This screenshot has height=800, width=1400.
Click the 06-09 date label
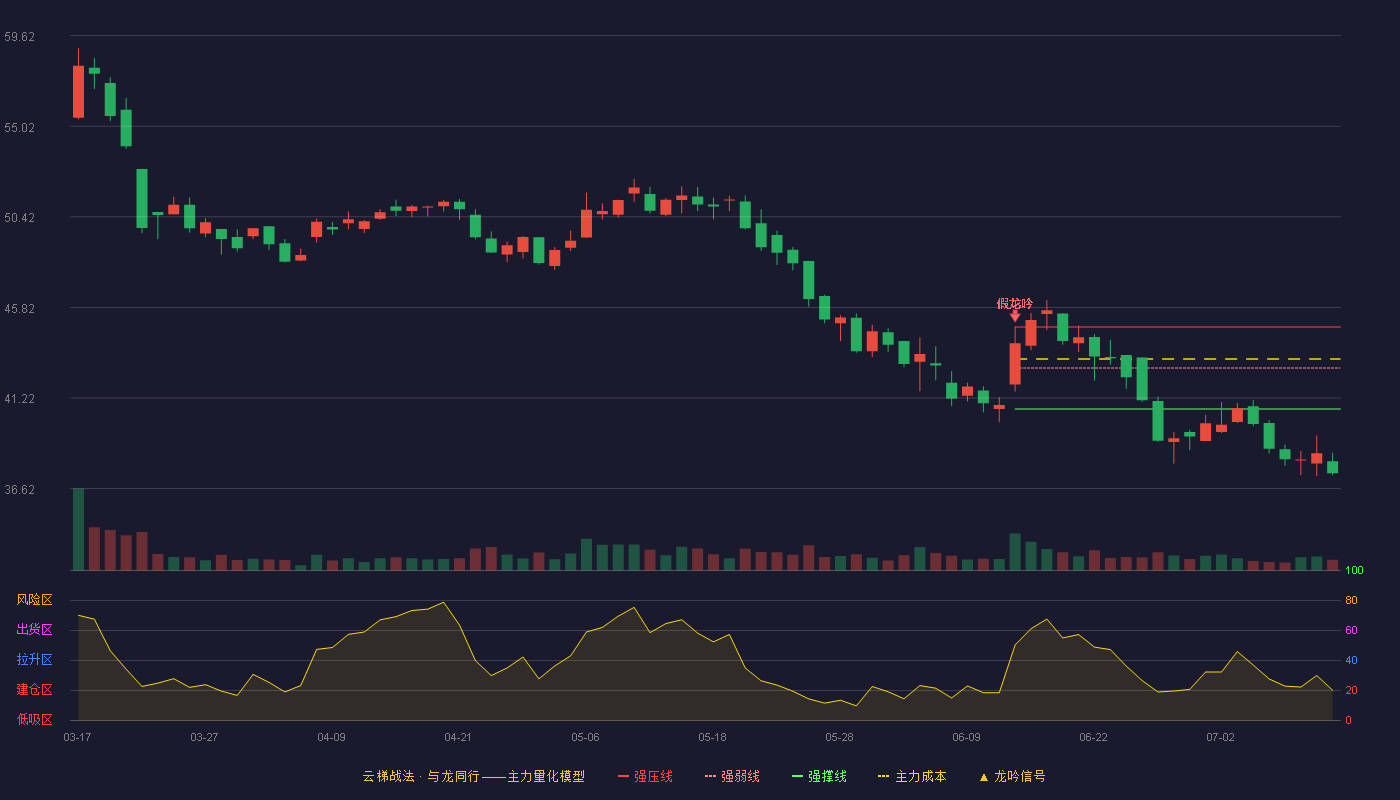(966, 737)
